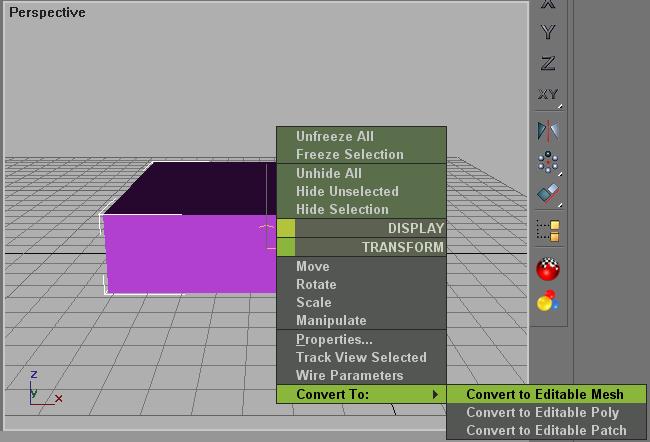Open the Array tool icon
Image resolution: width=650 pixels, height=442 pixels.
[x=548, y=162]
